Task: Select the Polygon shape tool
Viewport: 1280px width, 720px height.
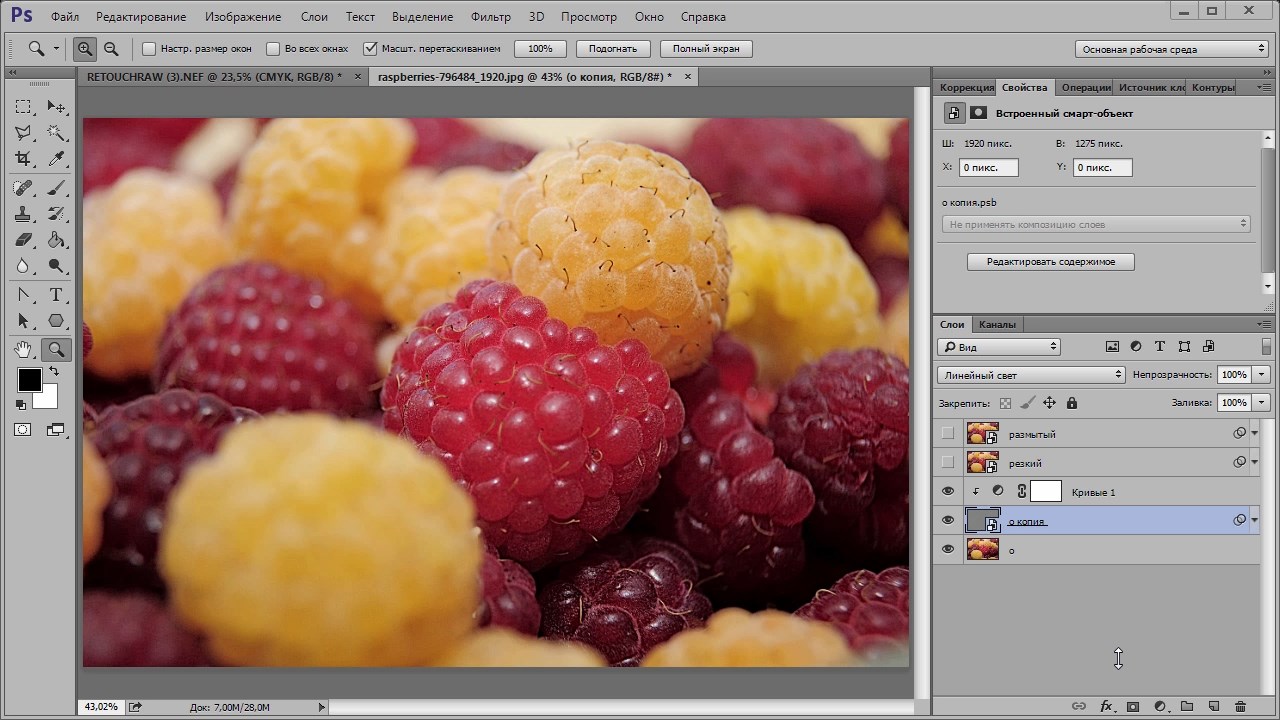Action: pyautogui.click(x=56, y=321)
